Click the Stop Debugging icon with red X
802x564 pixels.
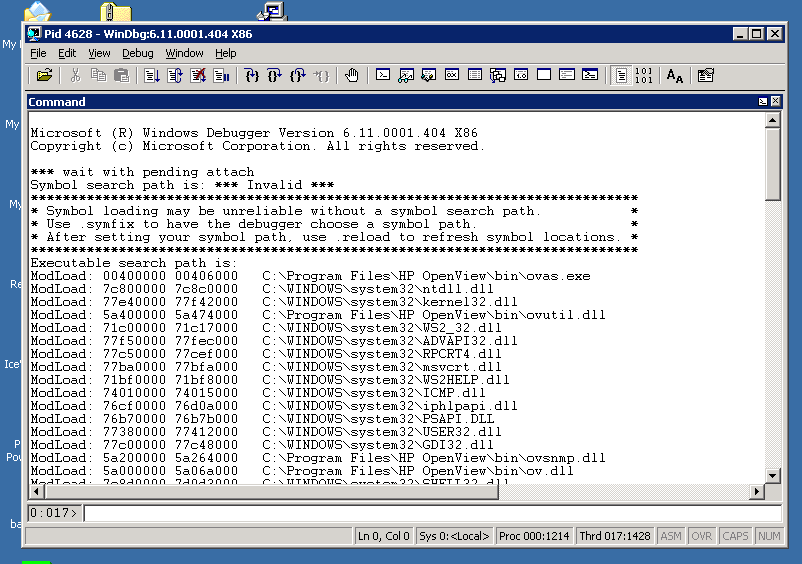(x=198, y=76)
